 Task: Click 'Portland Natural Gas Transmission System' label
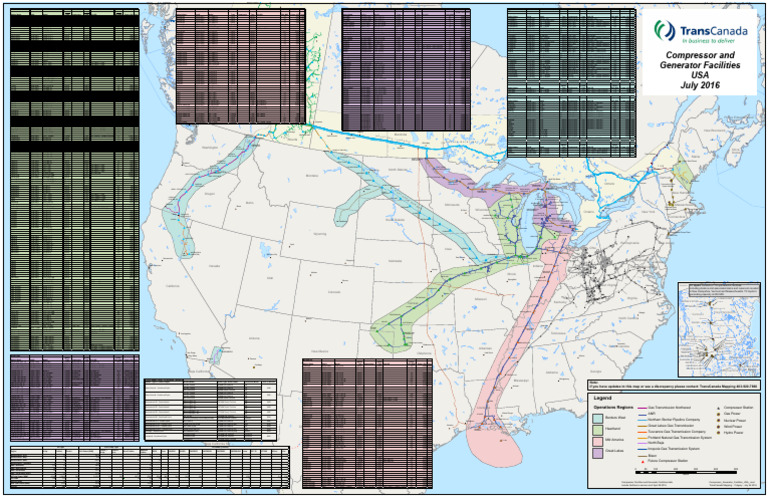click(680, 438)
